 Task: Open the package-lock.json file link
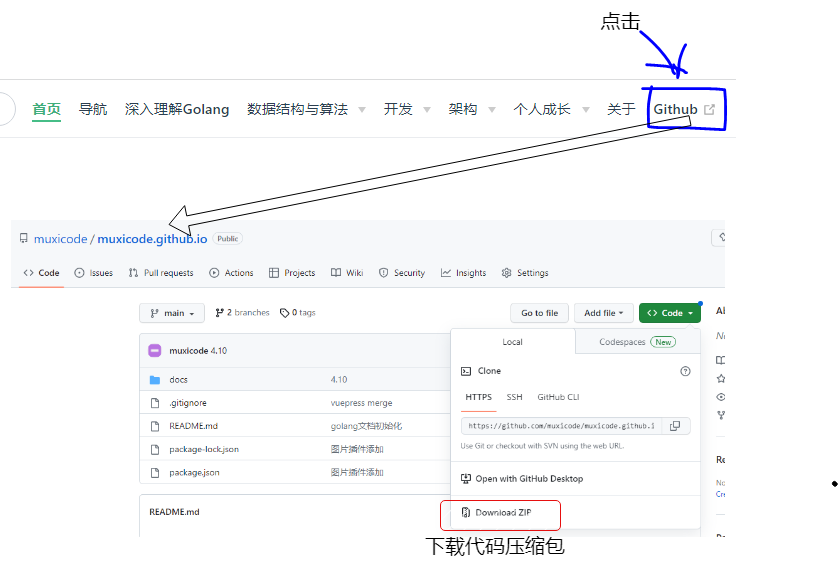(204, 449)
